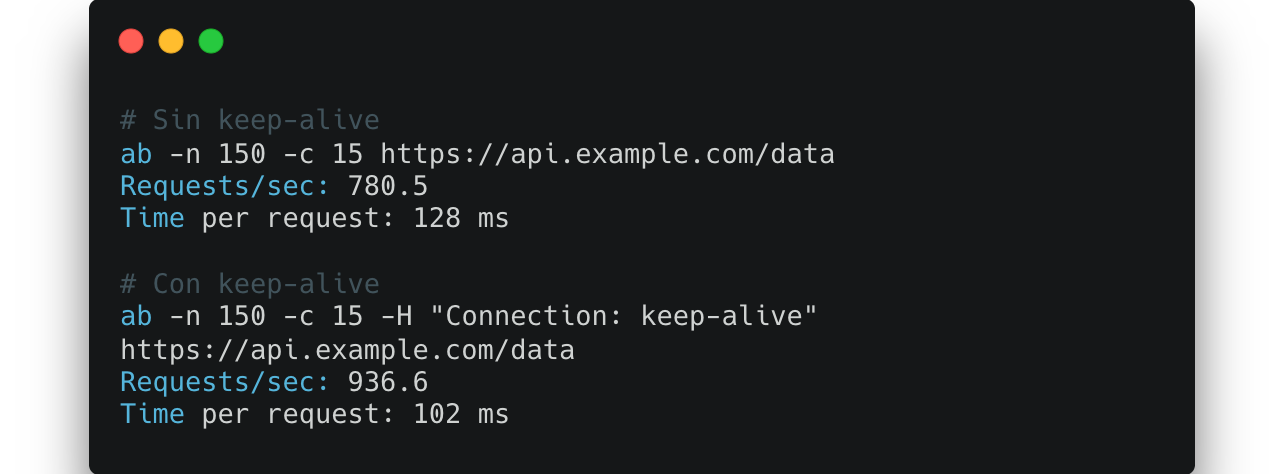Click the green maximize window dot

coord(211,41)
